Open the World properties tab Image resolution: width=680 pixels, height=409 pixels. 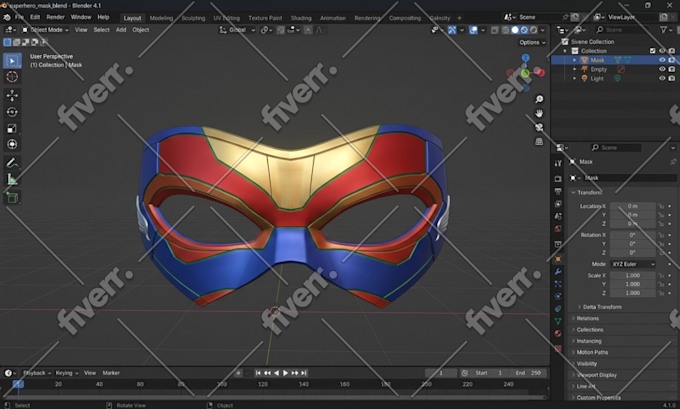coord(558,229)
